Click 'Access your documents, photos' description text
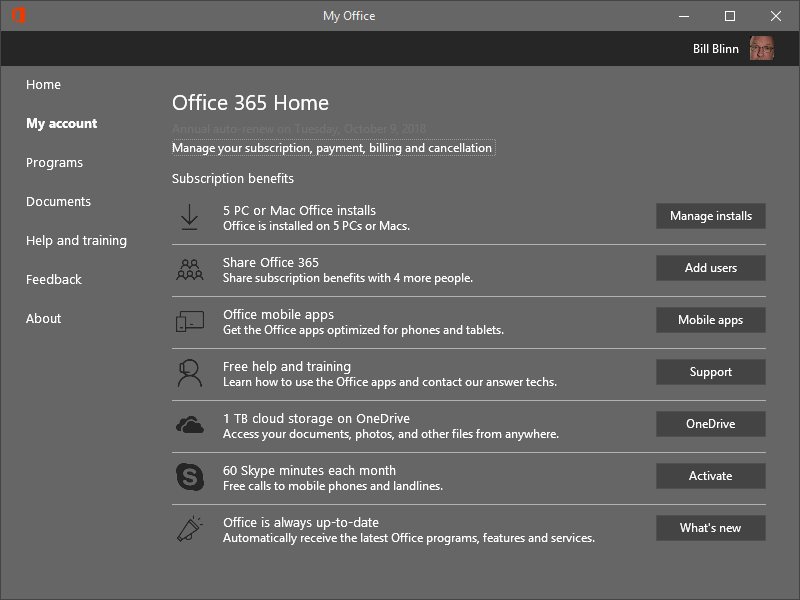 point(391,434)
